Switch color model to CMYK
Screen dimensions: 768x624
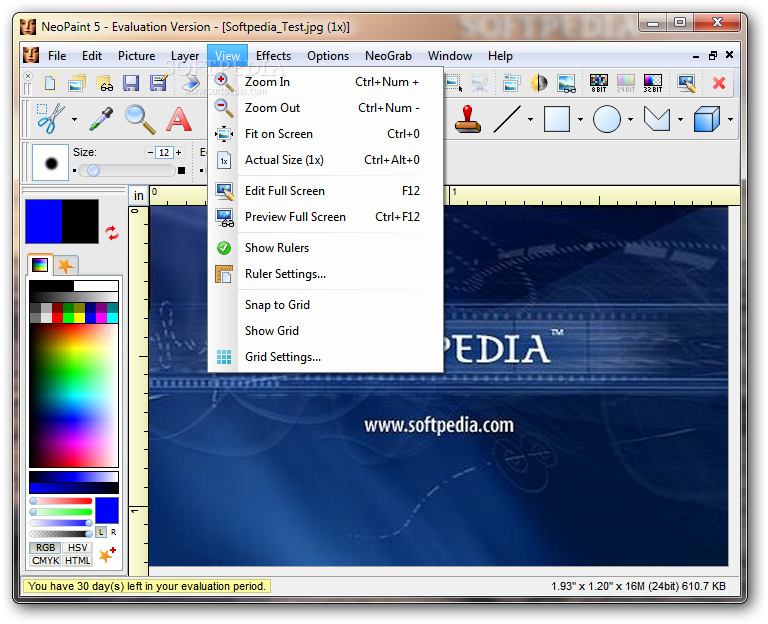45,560
